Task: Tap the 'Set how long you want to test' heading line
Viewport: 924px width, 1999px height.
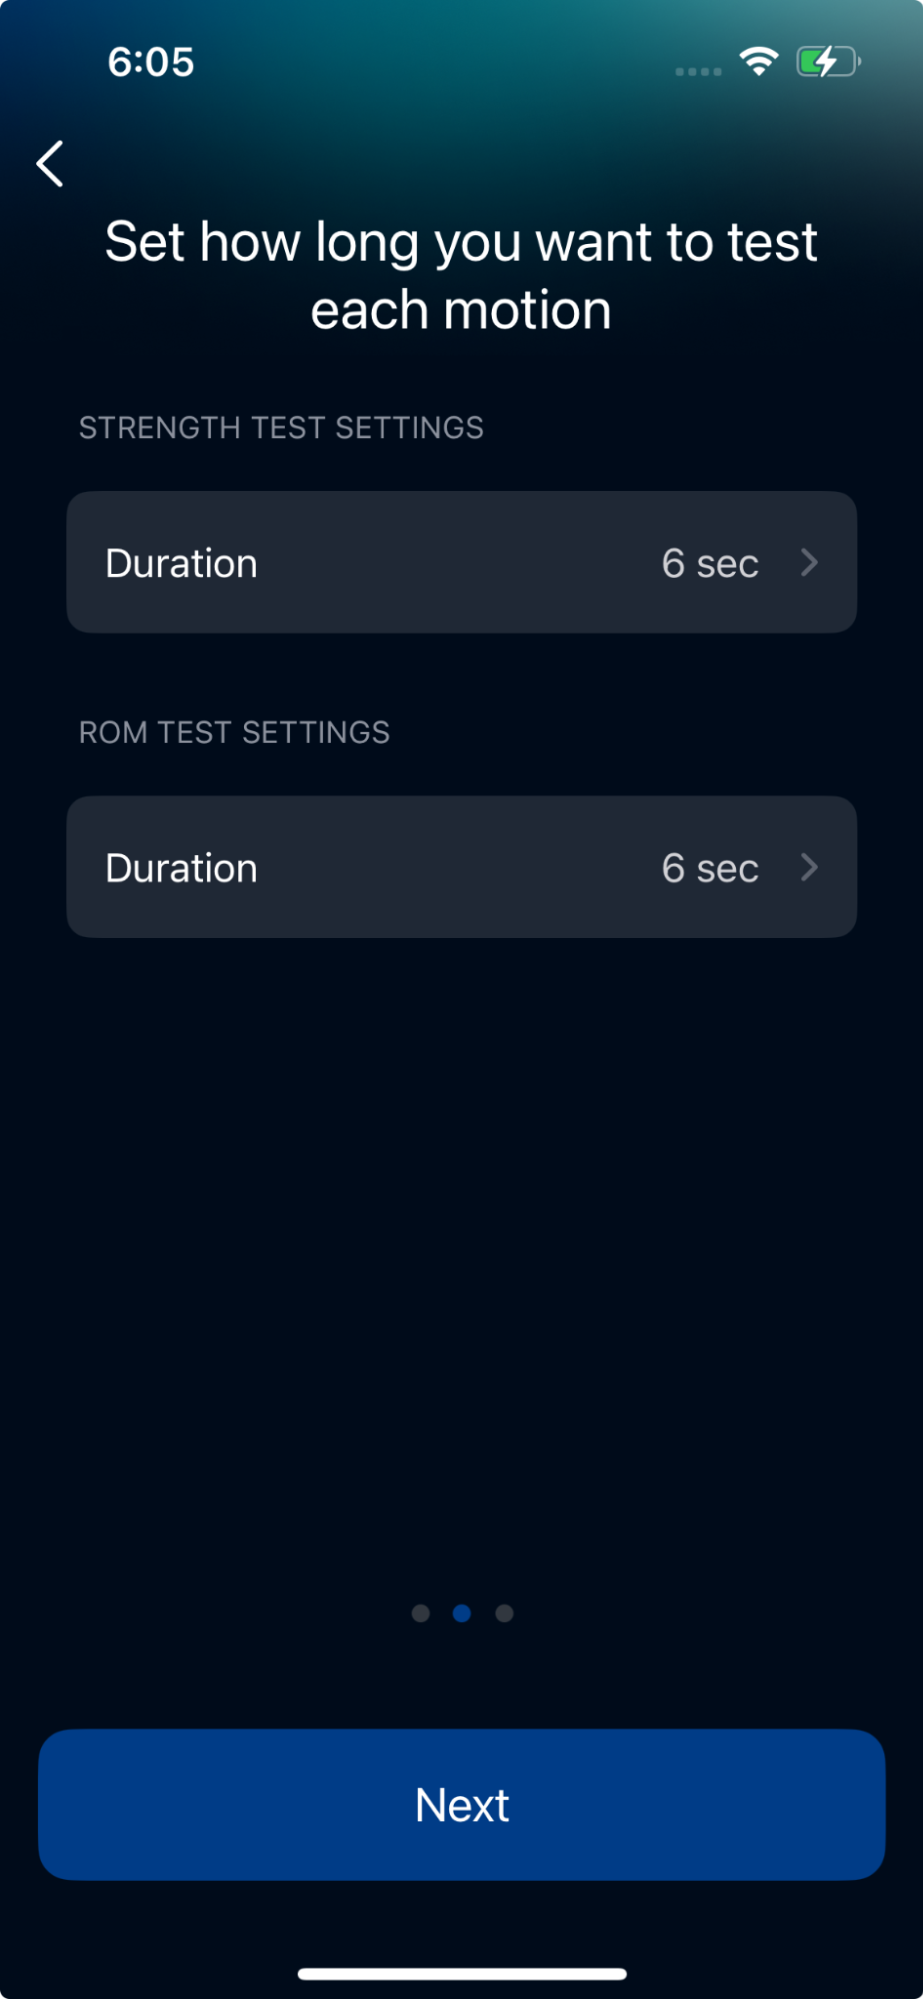Action: pyautogui.click(x=461, y=243)
